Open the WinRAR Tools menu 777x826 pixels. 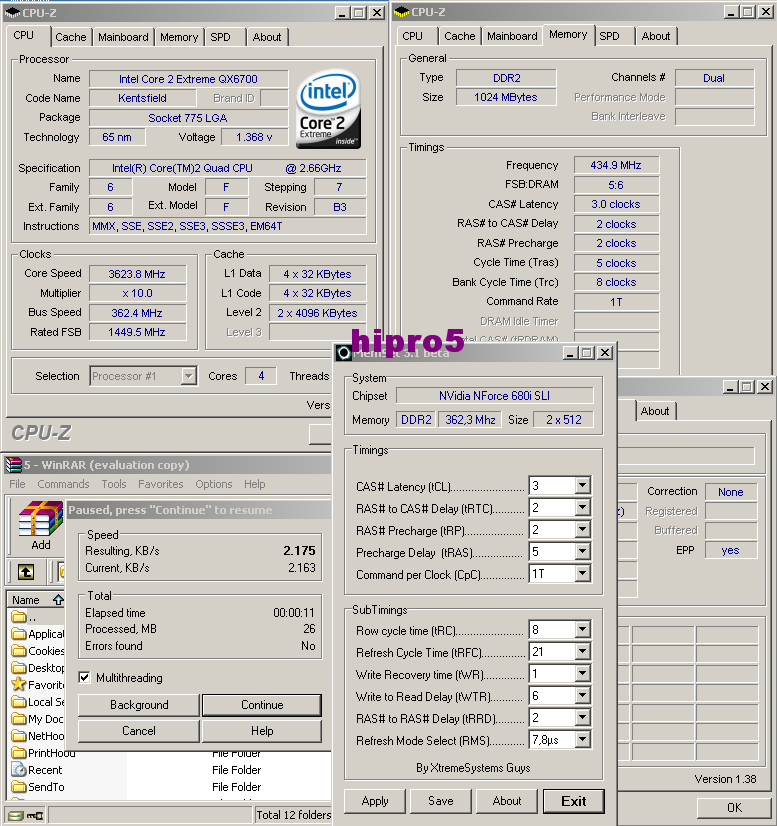tap(114, 484)
